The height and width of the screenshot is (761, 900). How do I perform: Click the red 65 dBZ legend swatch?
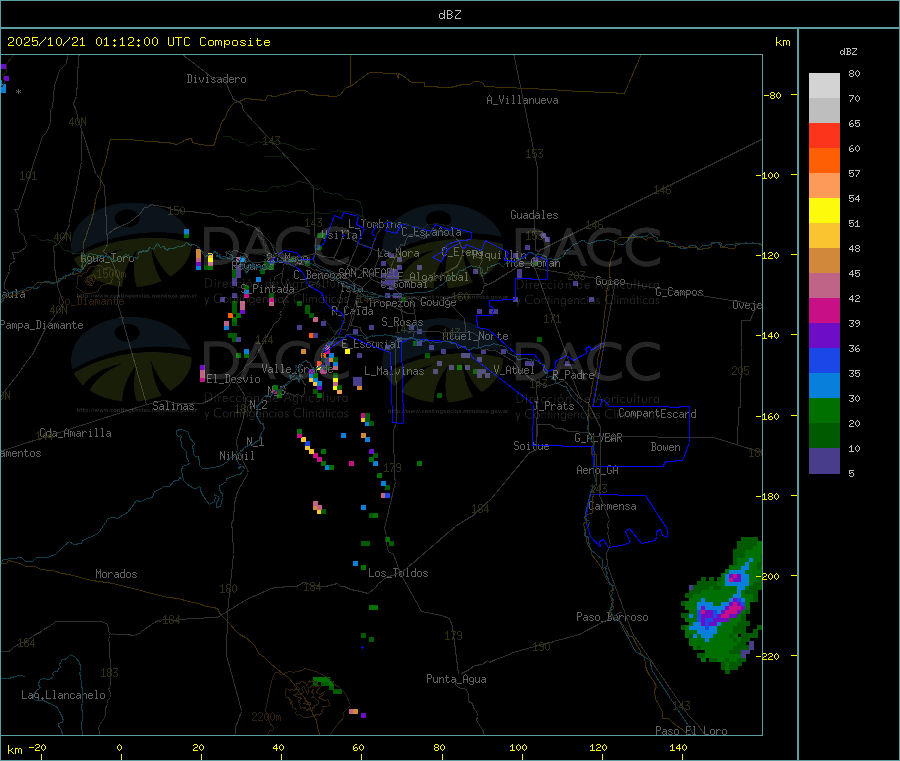click(x=824, y=136)
